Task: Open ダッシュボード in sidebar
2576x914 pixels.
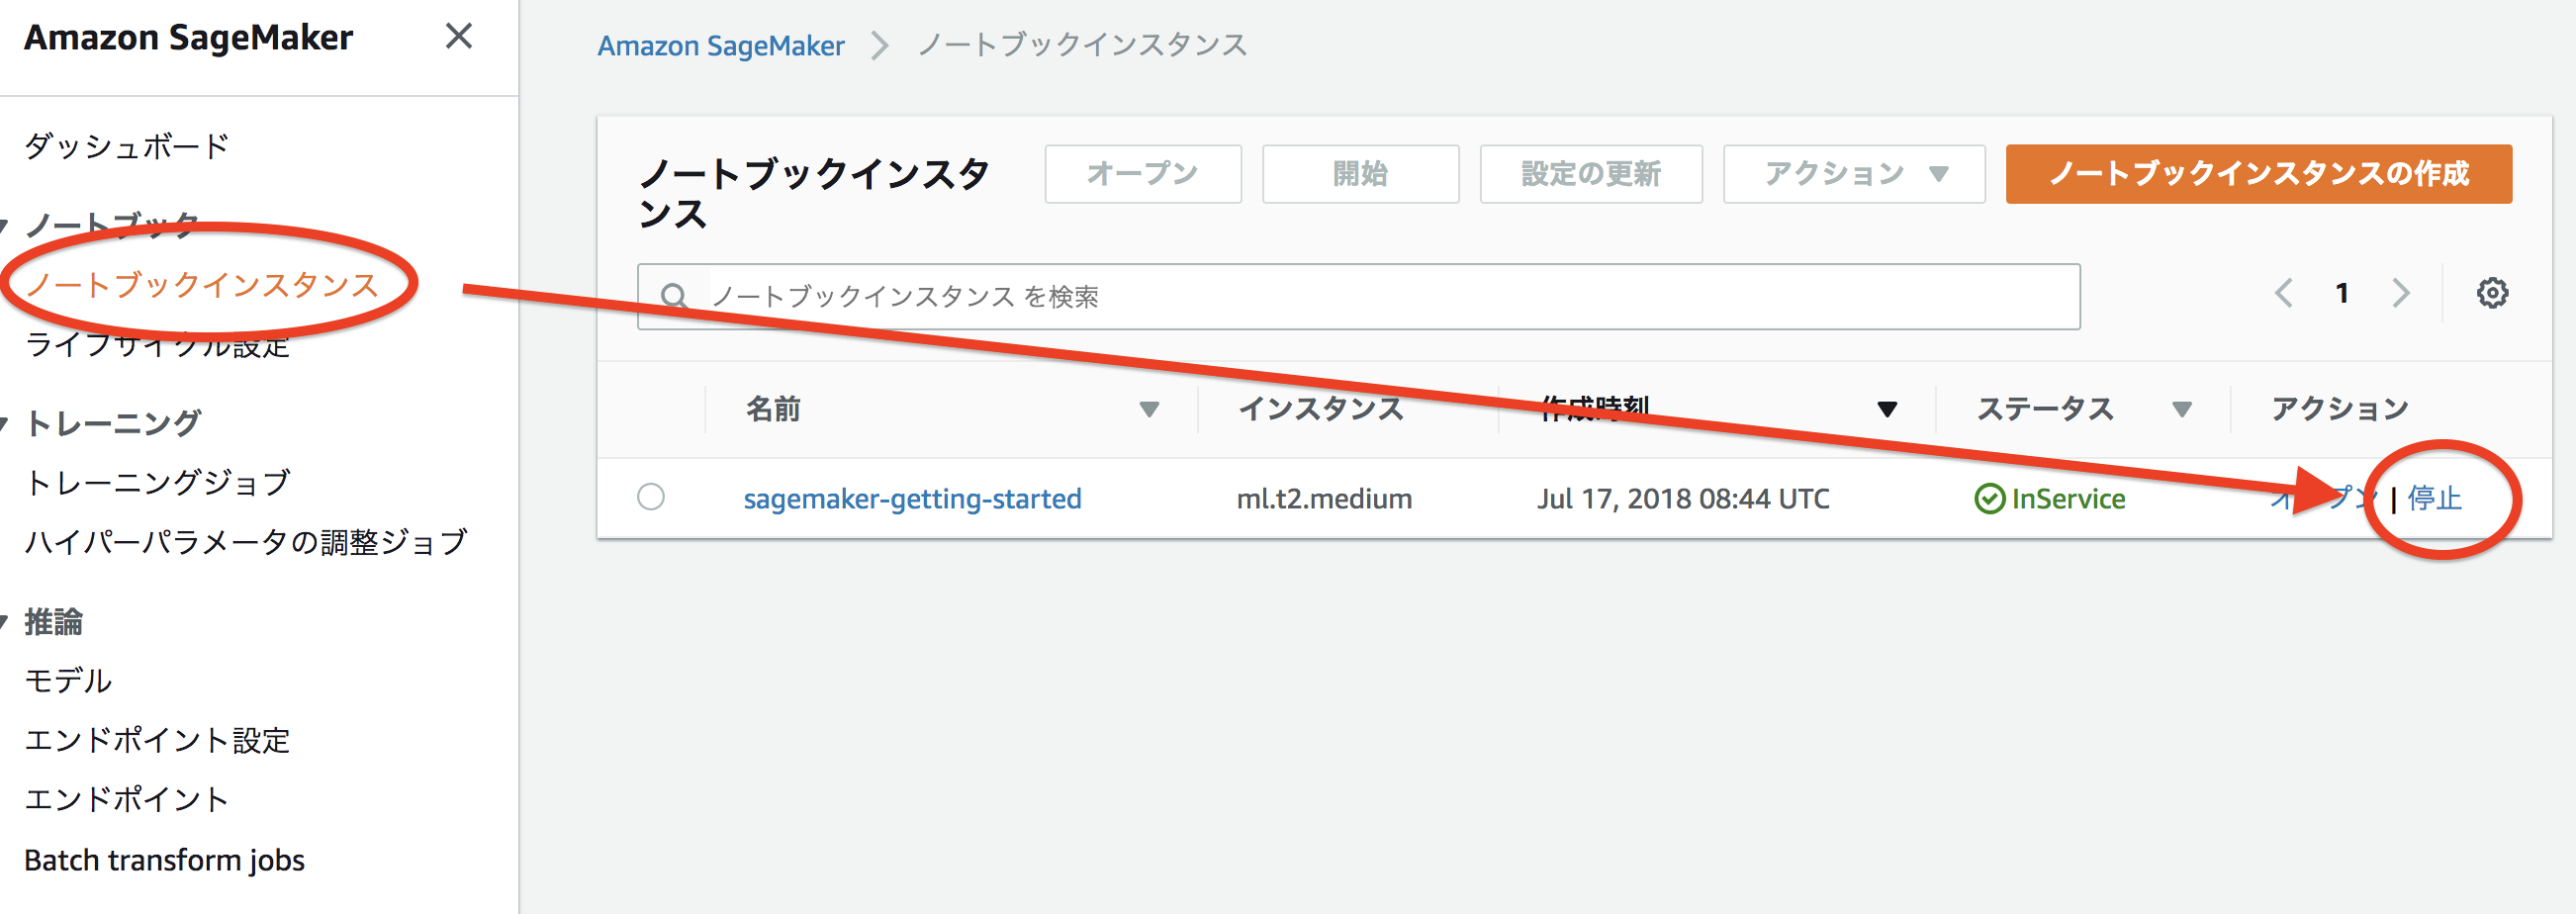Action: tap(127, 147)
